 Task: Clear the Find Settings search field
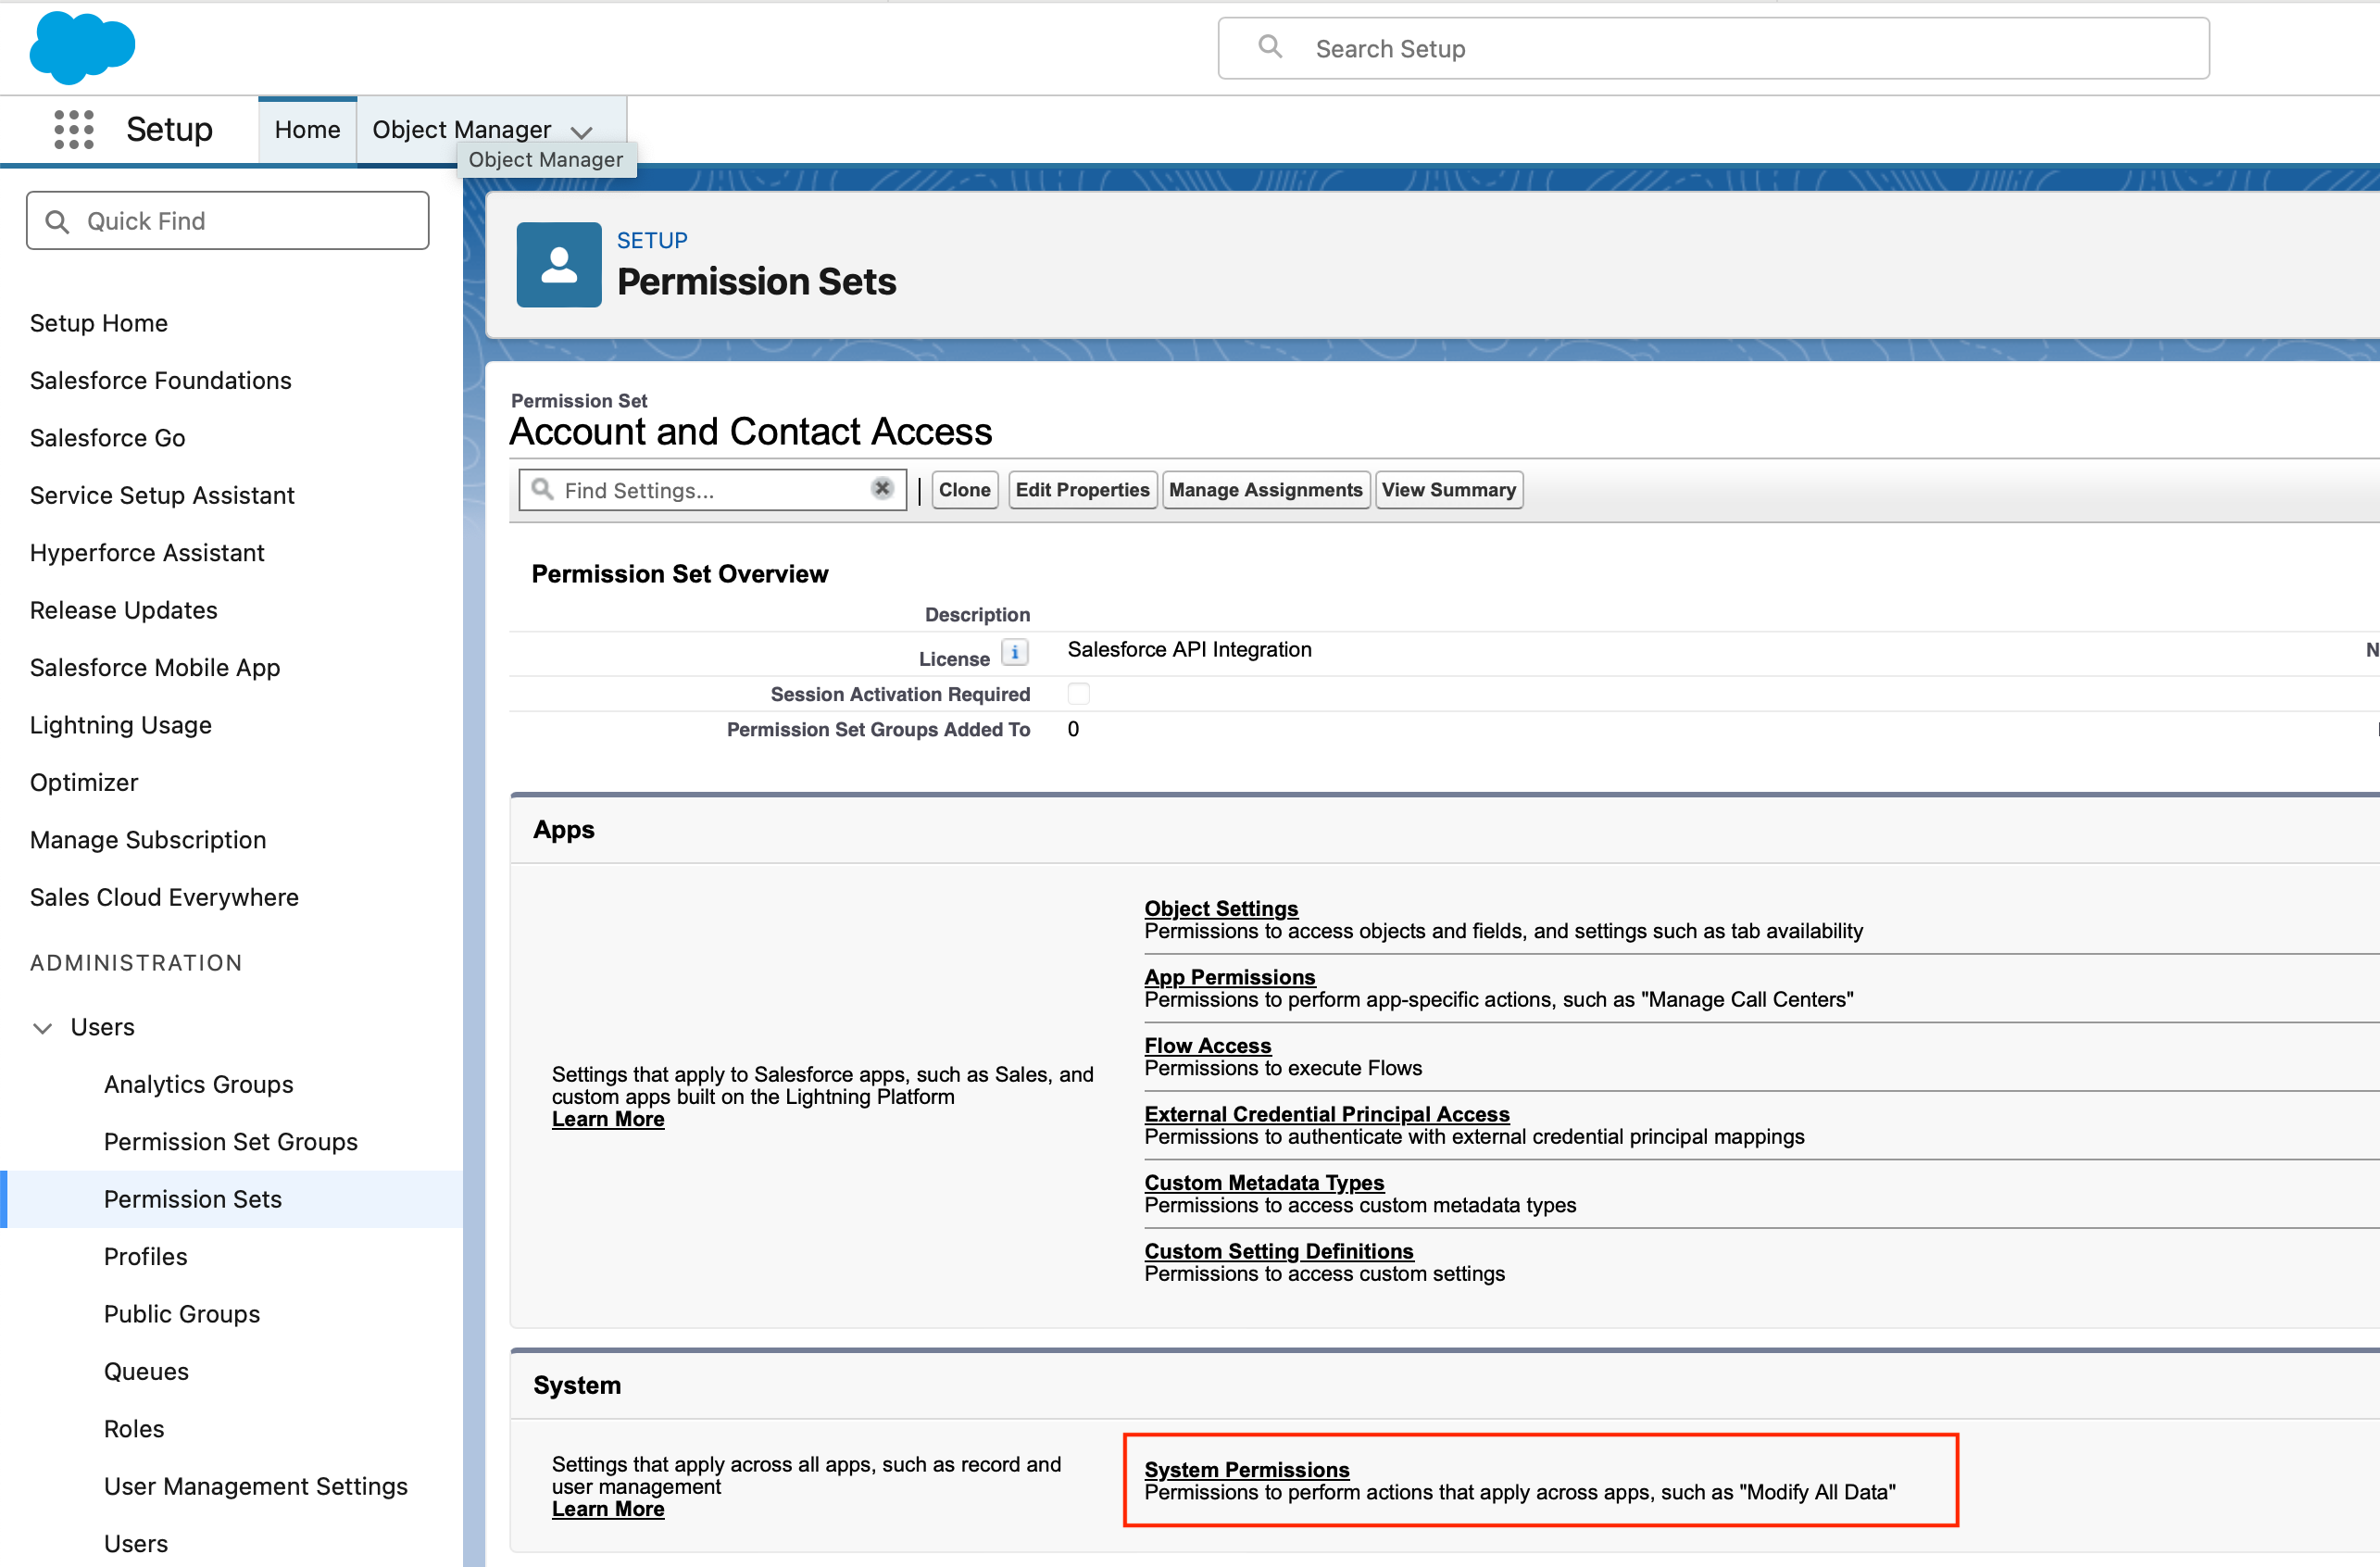click(881, 489)
